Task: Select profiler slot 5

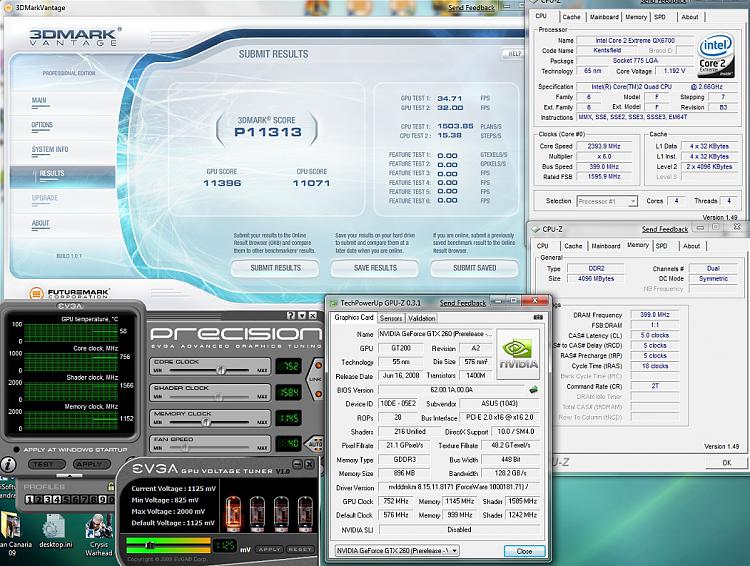Action: pyautogui.click(x=66, y=499)
